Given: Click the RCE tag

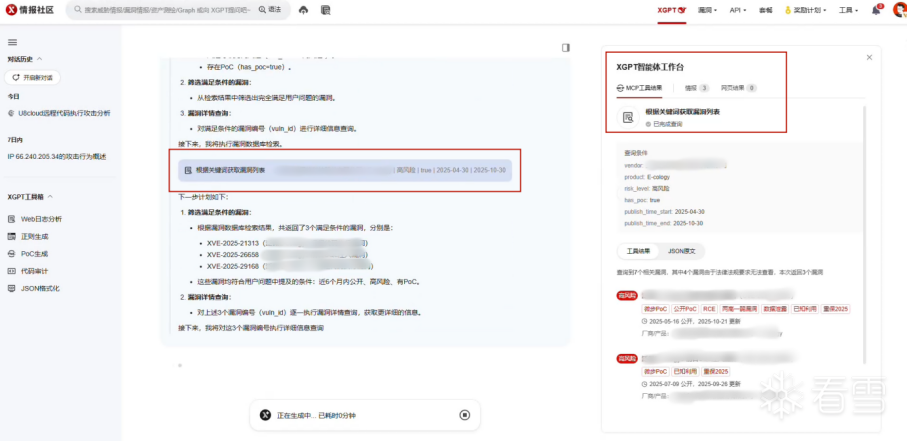Looking at the screenshot, I should 709,310.
